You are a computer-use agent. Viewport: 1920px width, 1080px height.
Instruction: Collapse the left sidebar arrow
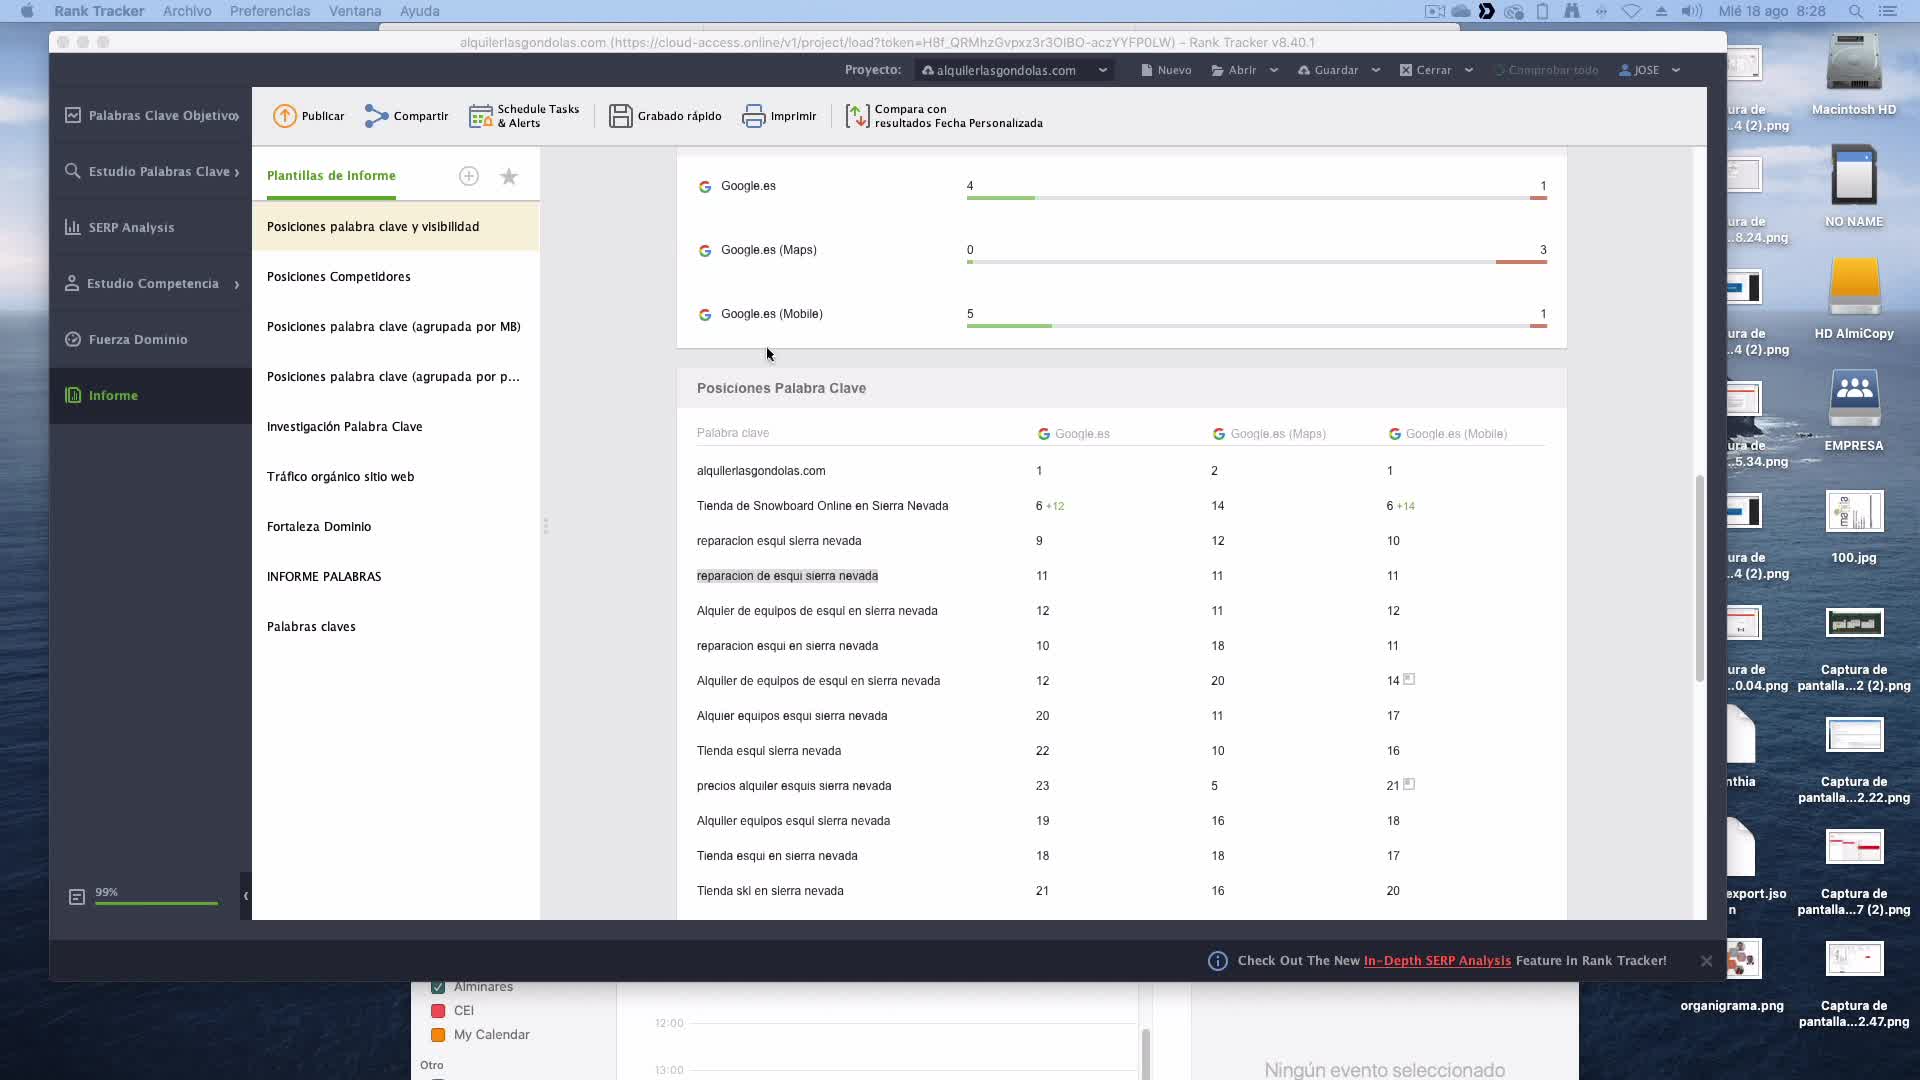245,896
